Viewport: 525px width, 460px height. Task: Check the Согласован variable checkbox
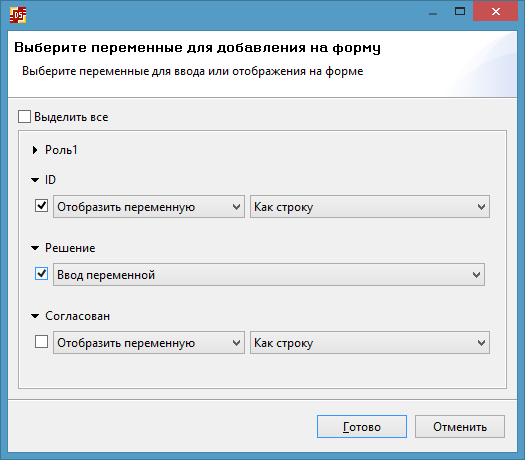pos(42,342)
